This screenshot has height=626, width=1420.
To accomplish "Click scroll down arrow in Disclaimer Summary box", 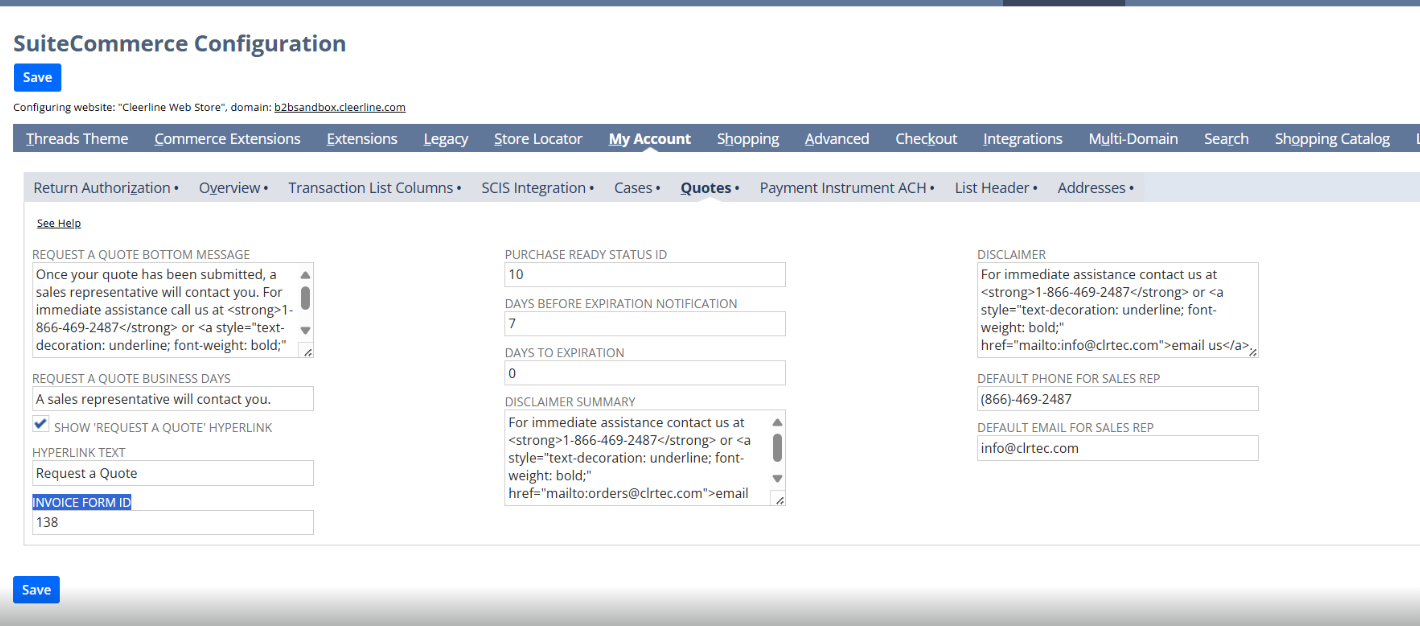I will (x=777, y=479).
